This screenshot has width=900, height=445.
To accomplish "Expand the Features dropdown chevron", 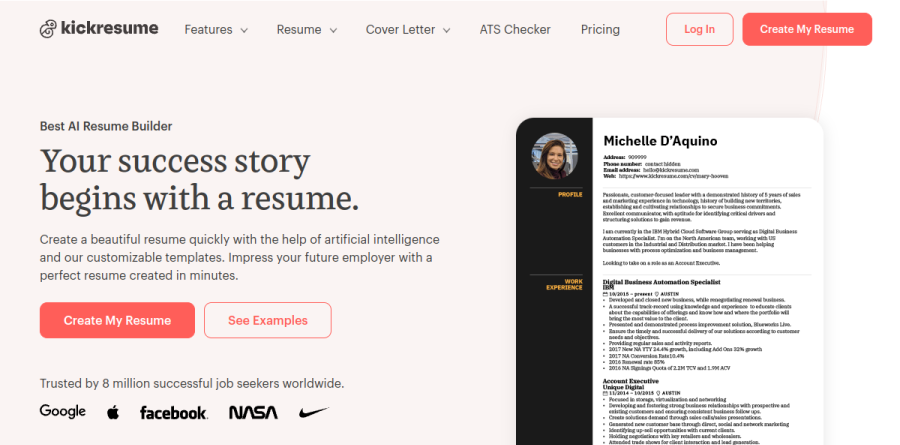I will pyautogui.click(x=244, y=30).
